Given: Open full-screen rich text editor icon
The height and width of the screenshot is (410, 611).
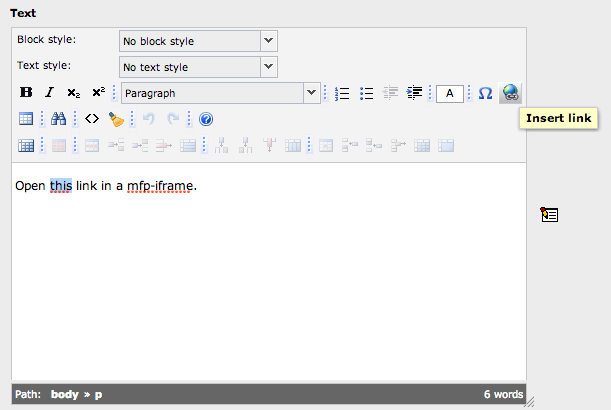Looking at the screenshot, I should tap(549, 215).
